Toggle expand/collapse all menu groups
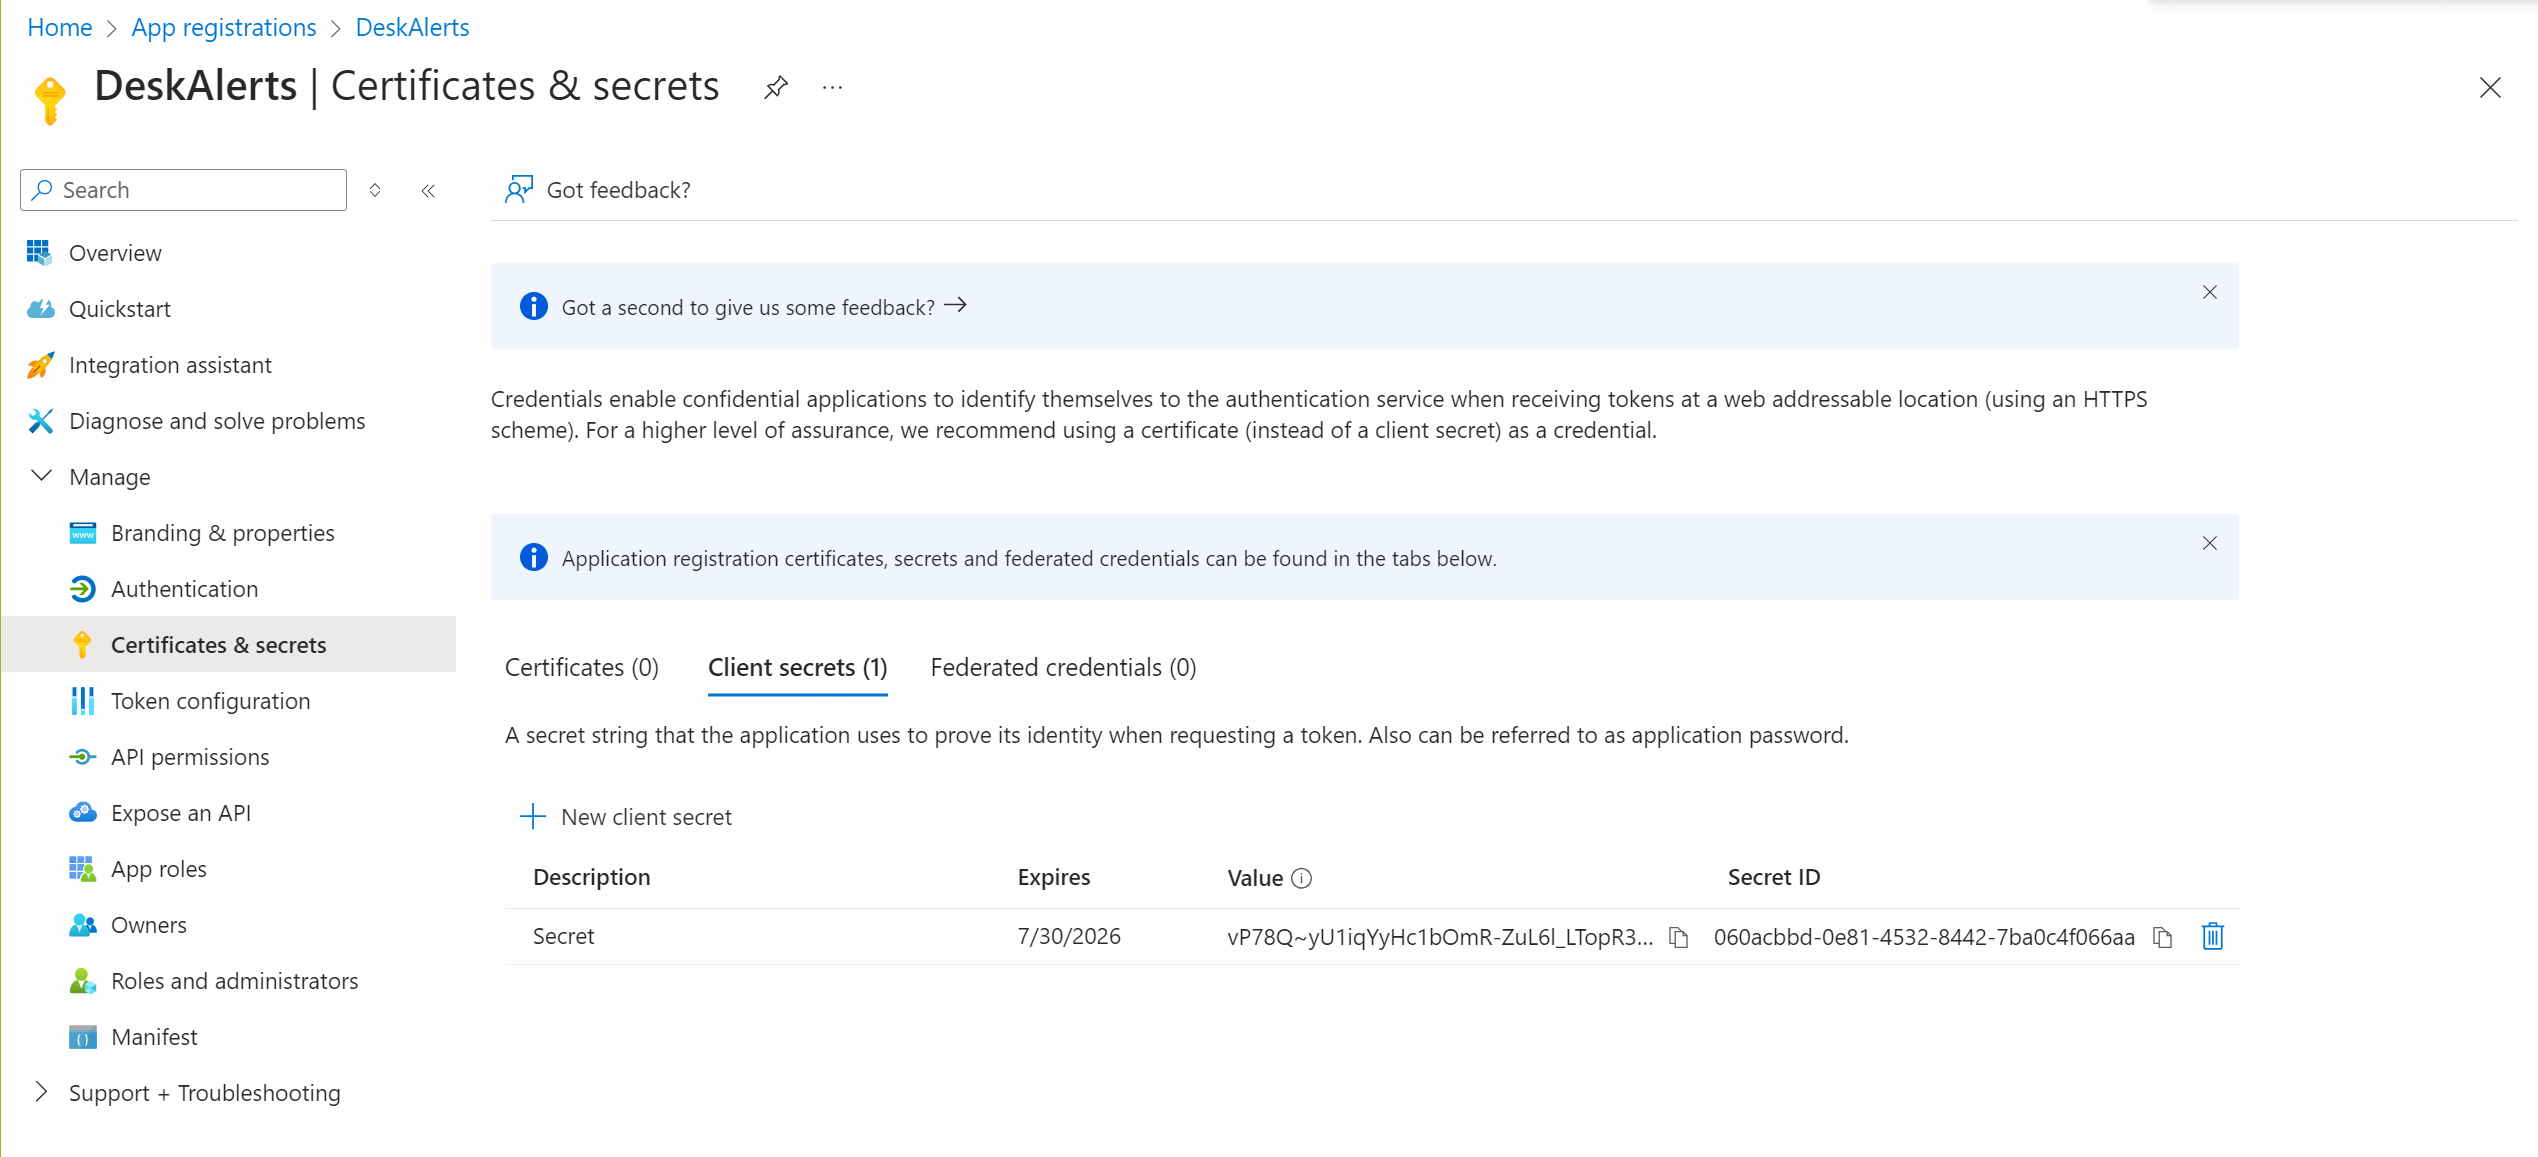The image size is (2538, 1157). point(375,190)
